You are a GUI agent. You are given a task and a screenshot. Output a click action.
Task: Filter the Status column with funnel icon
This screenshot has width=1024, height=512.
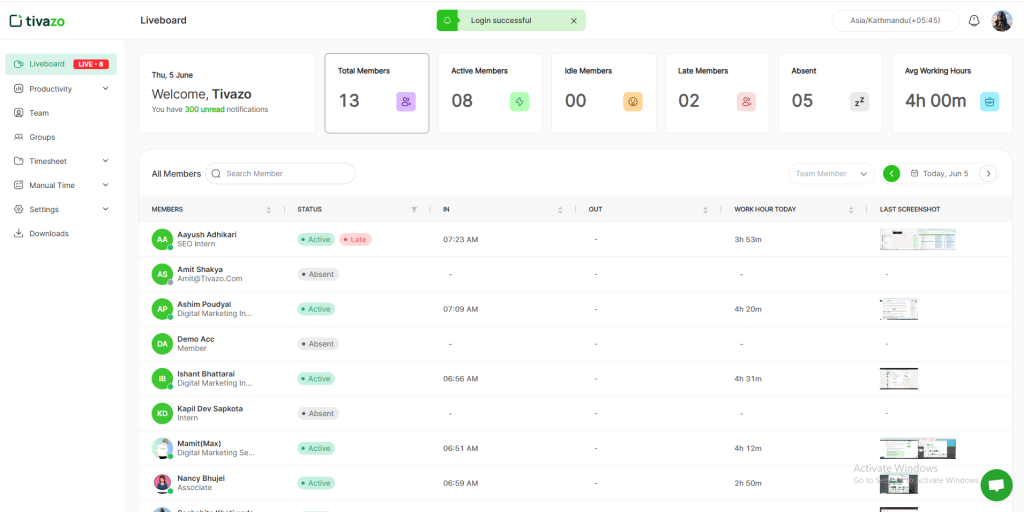point(414,210)
